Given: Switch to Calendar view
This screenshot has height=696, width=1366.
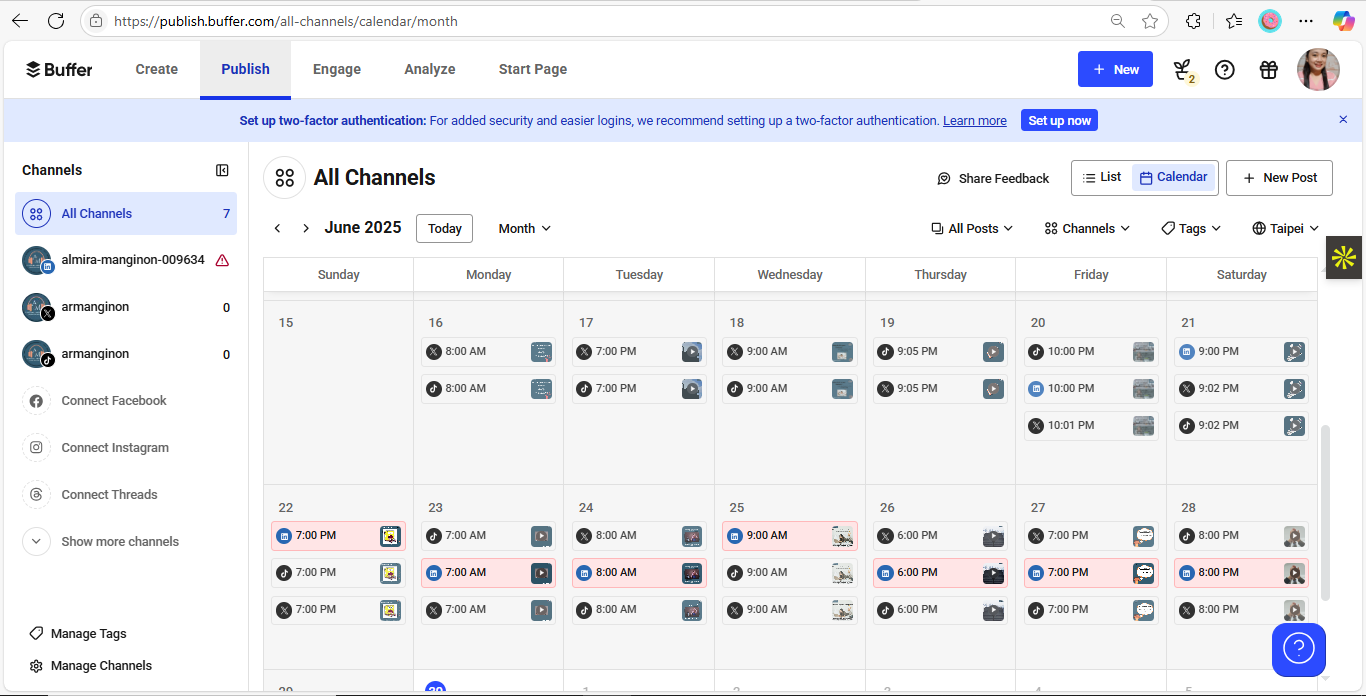Looking at the screenshot, I should point(1174,177).
